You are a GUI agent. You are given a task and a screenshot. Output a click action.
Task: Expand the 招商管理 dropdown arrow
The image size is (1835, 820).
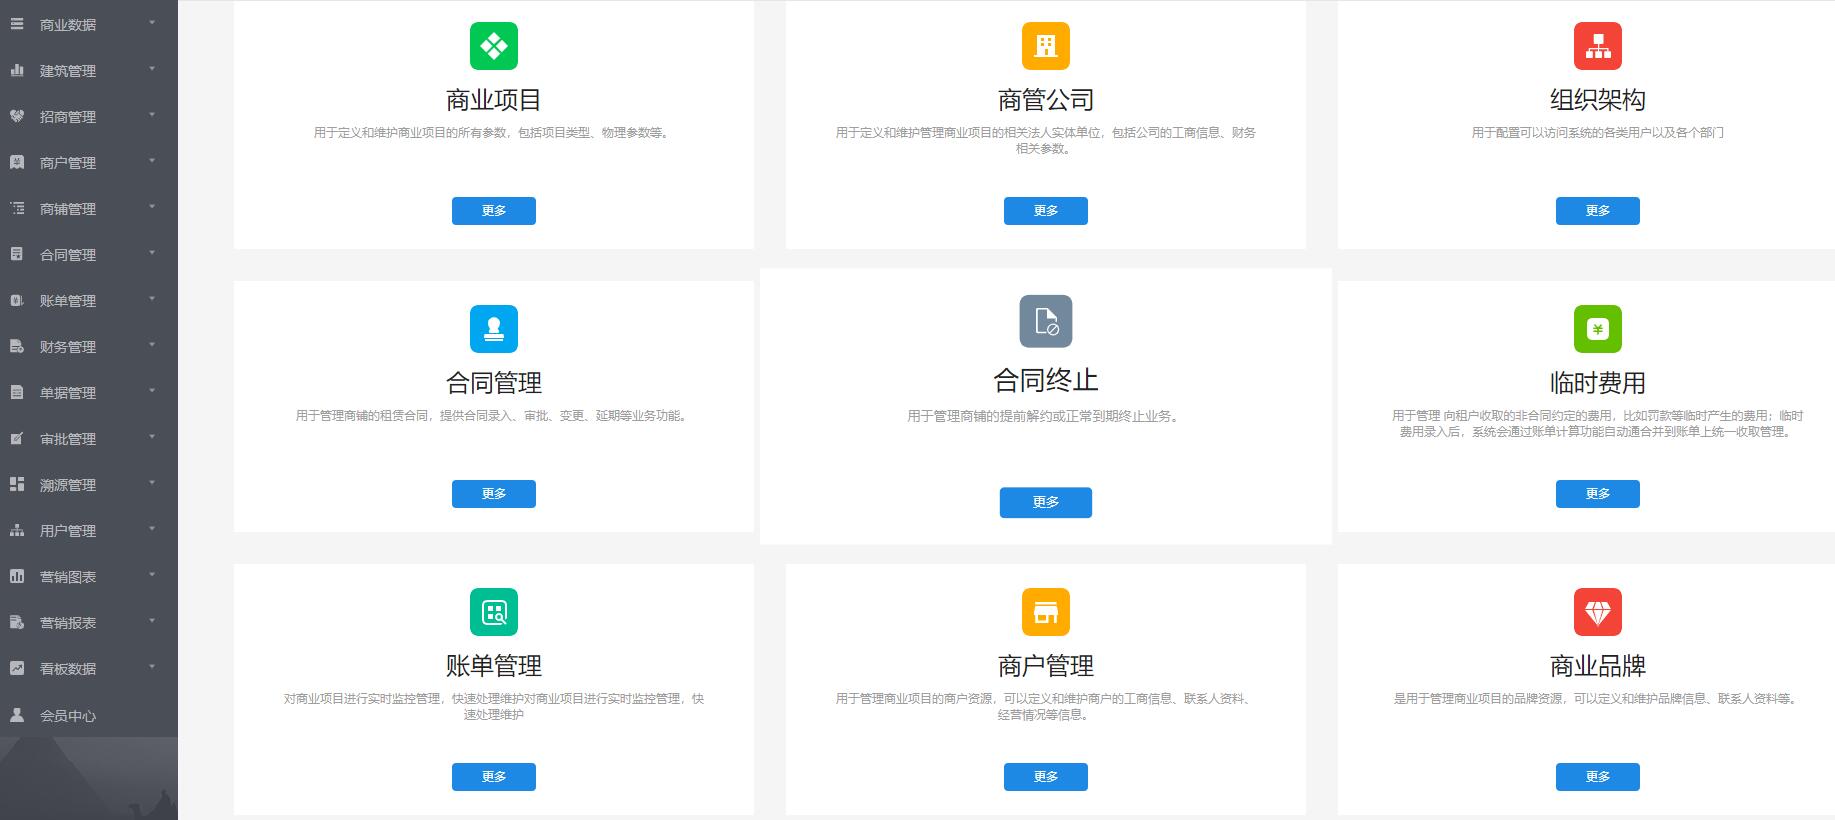point(152,114)
